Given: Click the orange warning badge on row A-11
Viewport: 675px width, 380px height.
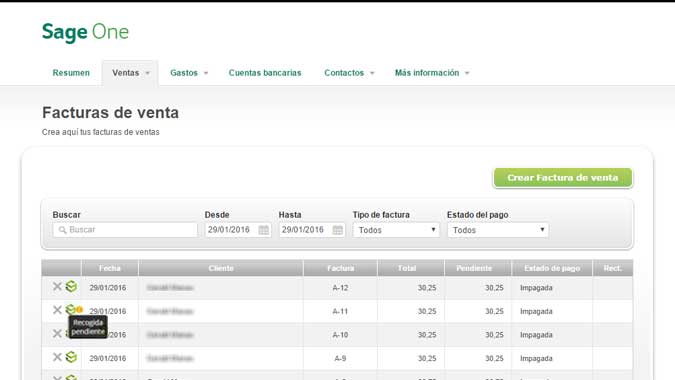Looking at the screenshot, I should (80, 310).
